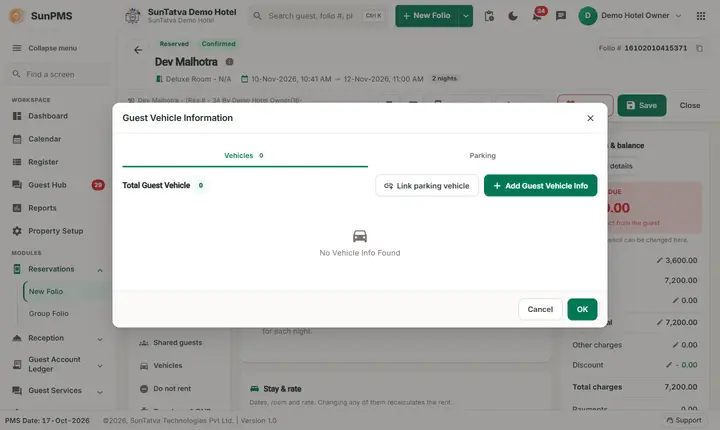Click the SunTatva Demo Hotel logo
720x430 pixels.
click(133, 16)
